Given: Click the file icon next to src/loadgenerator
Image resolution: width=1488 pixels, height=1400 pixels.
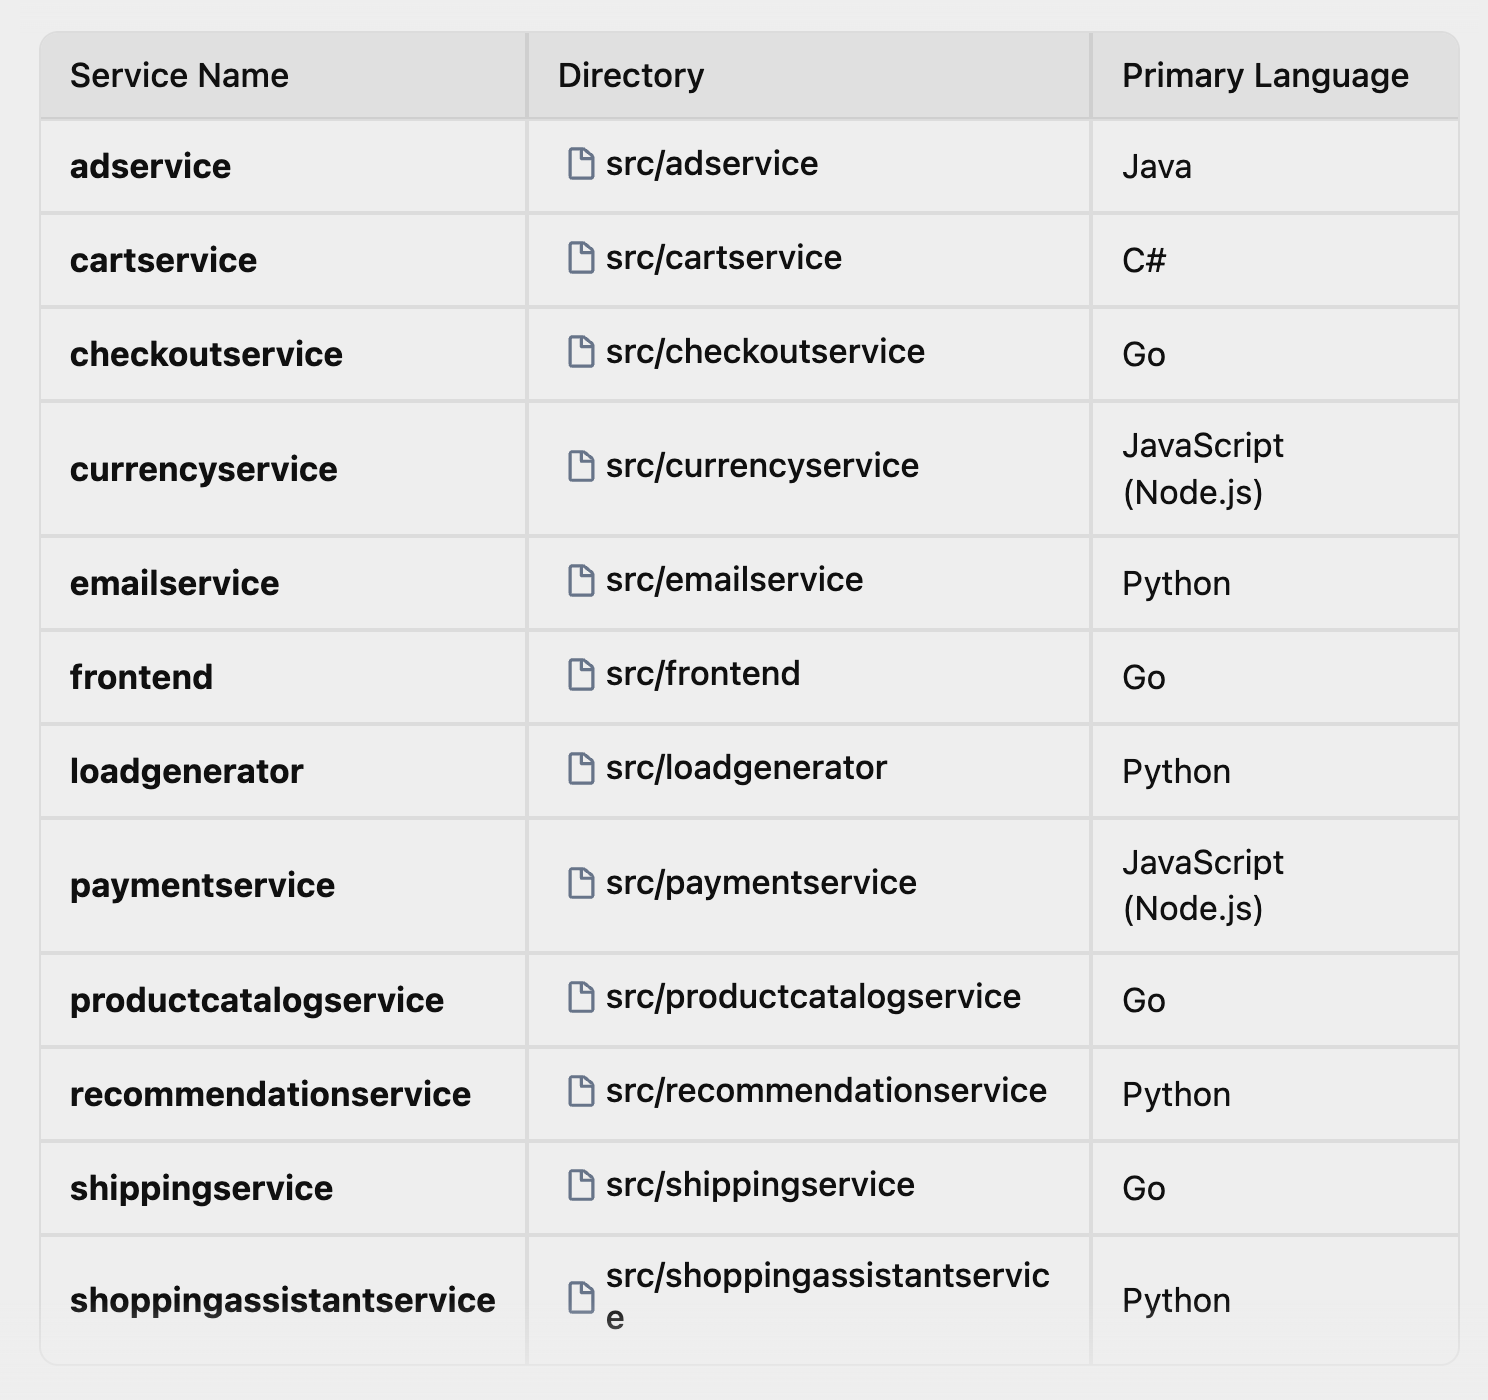Looking at the screenshot, I should coord(581,768).
